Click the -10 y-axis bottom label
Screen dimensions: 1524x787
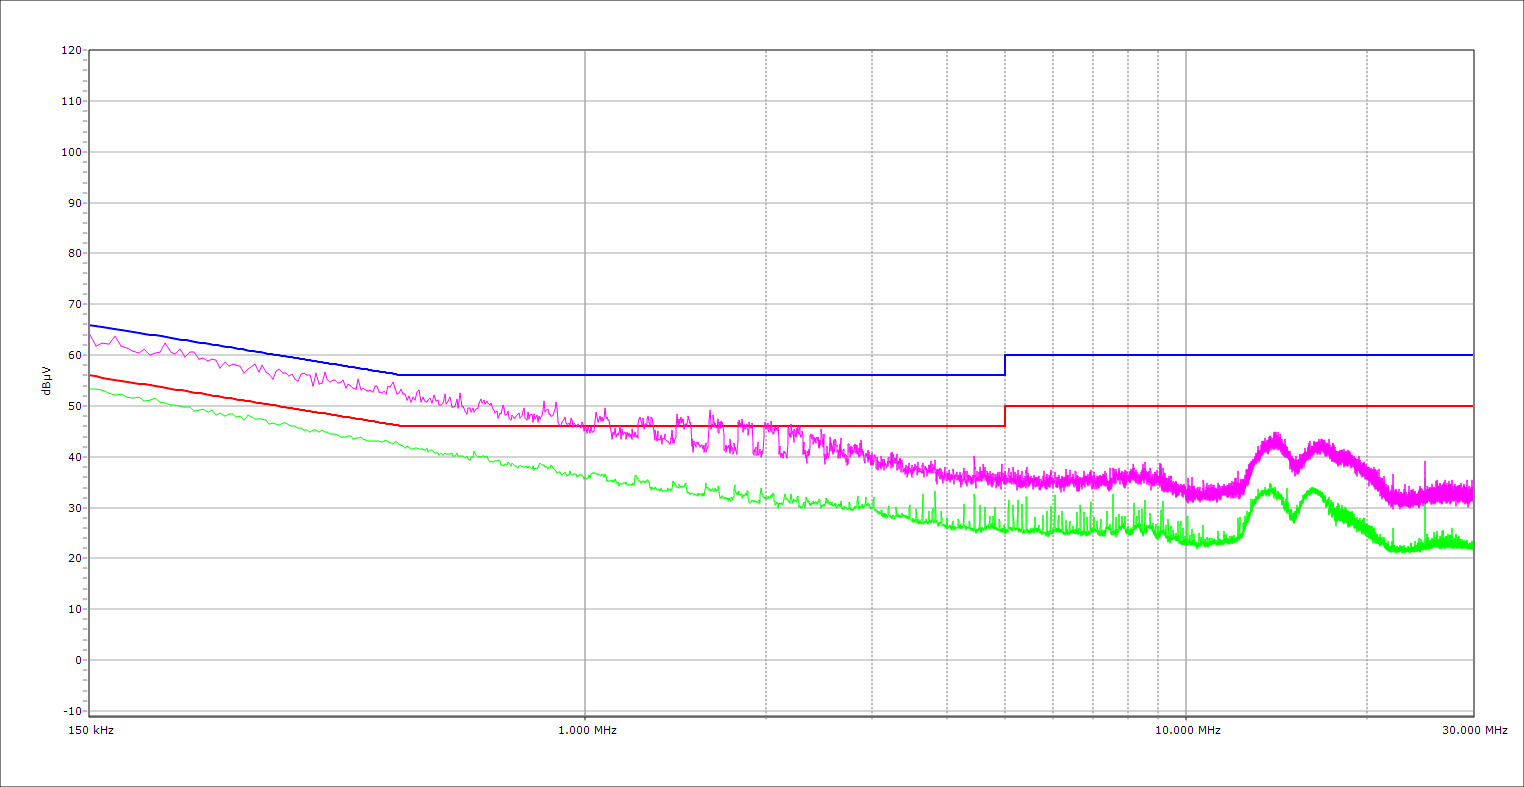tap(70, 711)
